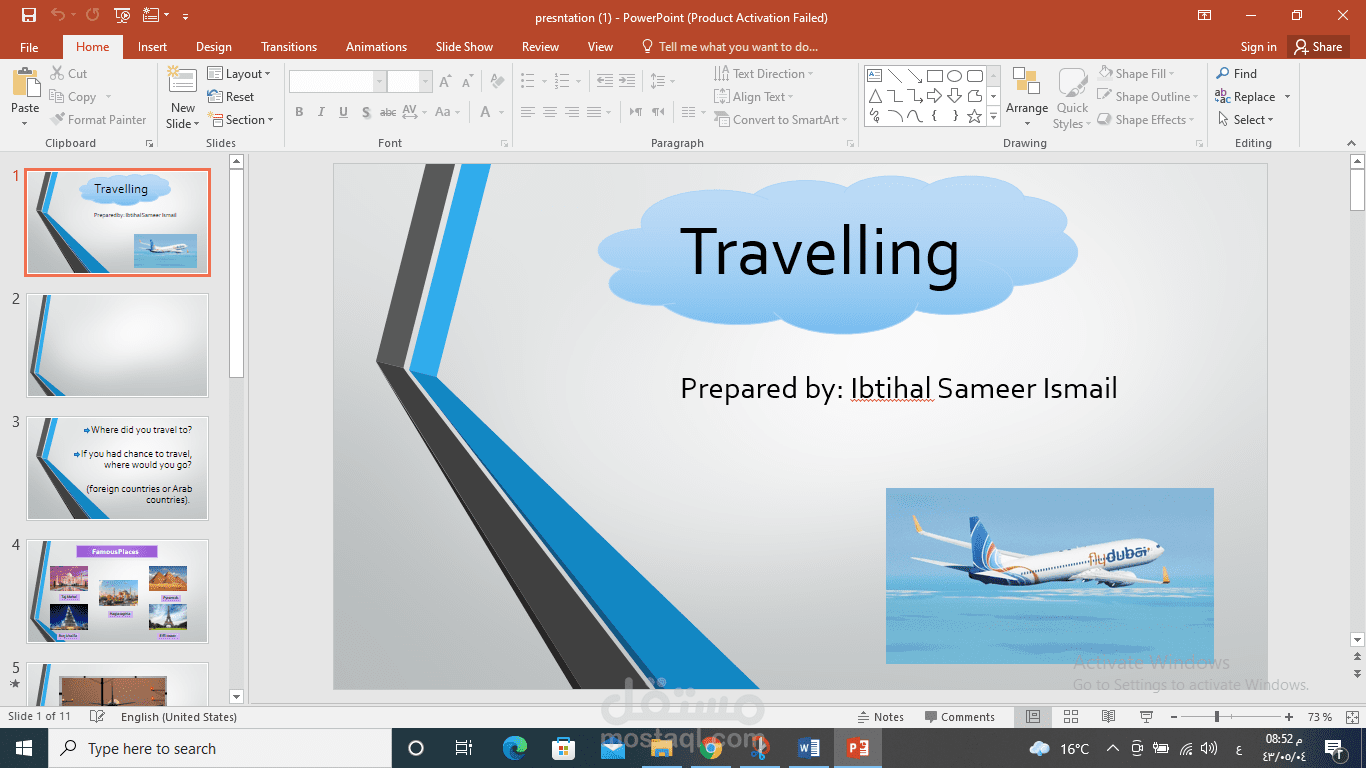Viewport: 1366px width, 768px height.
Task: Open Microsoft Edge from taskbar
Action: (x=515, y=748)
